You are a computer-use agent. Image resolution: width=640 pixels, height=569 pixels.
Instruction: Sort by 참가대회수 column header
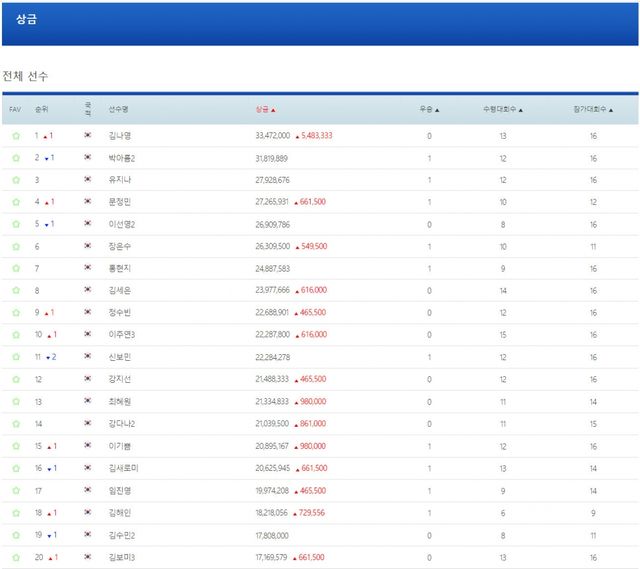pyautogui.click(x=593, y=109)
